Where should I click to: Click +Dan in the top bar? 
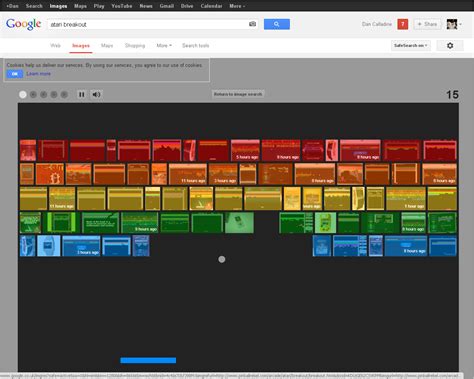[12, 6]
